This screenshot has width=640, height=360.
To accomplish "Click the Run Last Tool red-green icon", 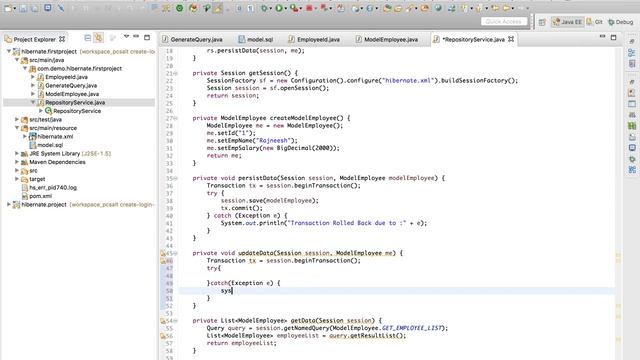I will coord(294,8).
